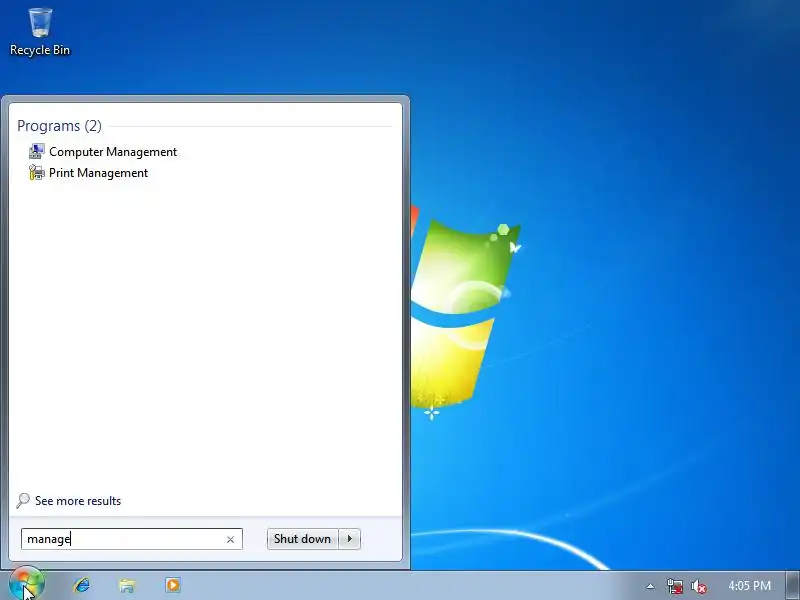Screen dimensions: 800x600
Task: Open the Print Management text result
Action: tap(98, 173)
